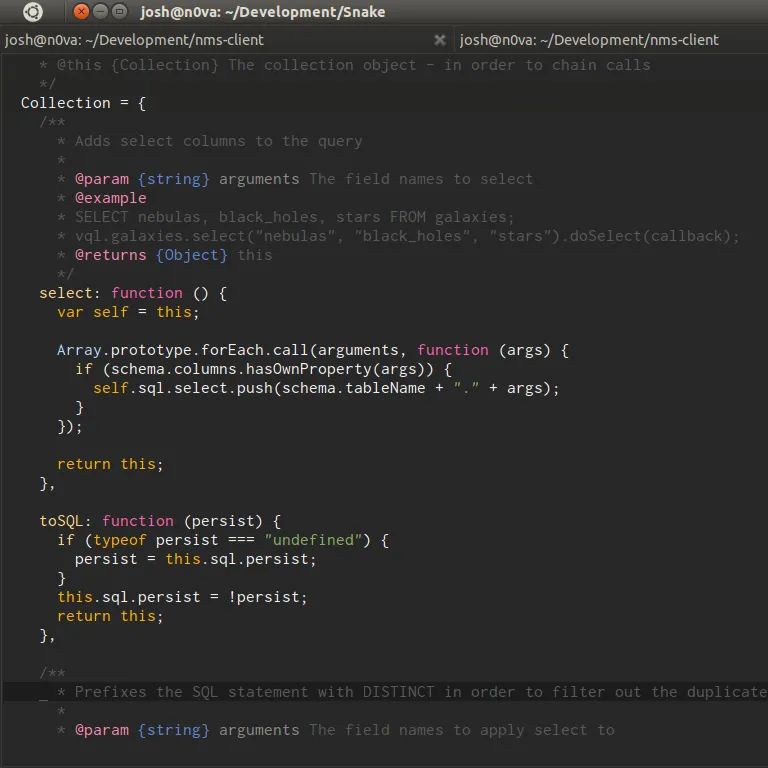The image size is (768, 768).
Task: Click the 'Array.prototype.forEach.call' line
Action: [x=312, y=350]
